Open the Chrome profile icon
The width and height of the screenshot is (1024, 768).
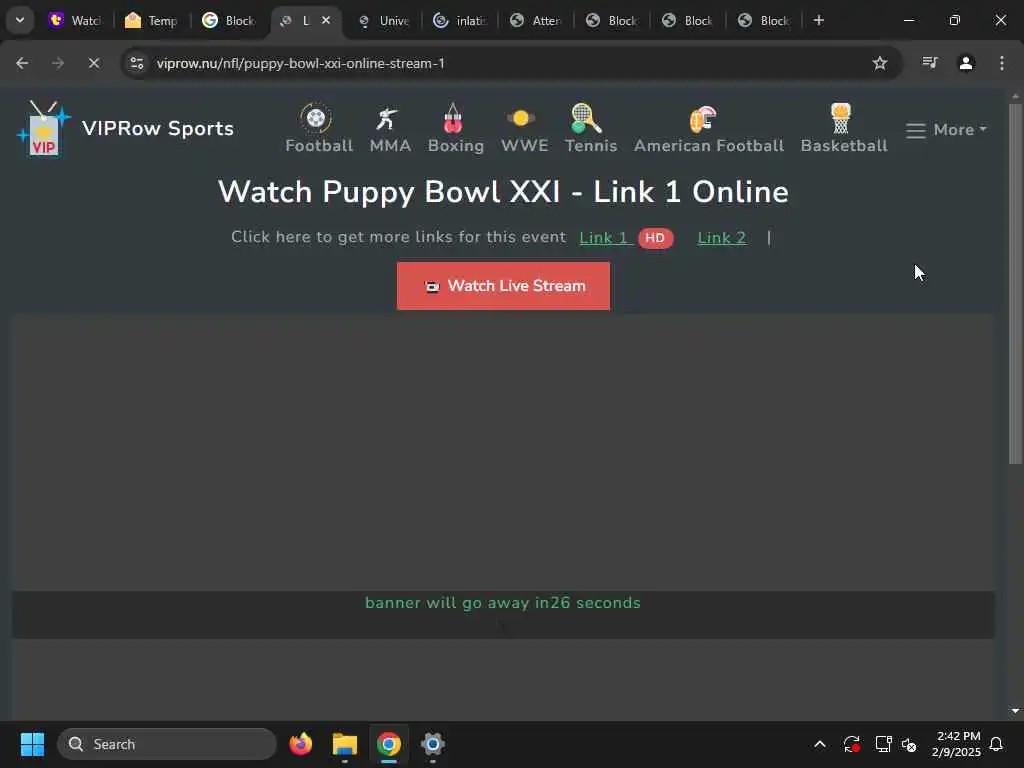tap(966, 63)
